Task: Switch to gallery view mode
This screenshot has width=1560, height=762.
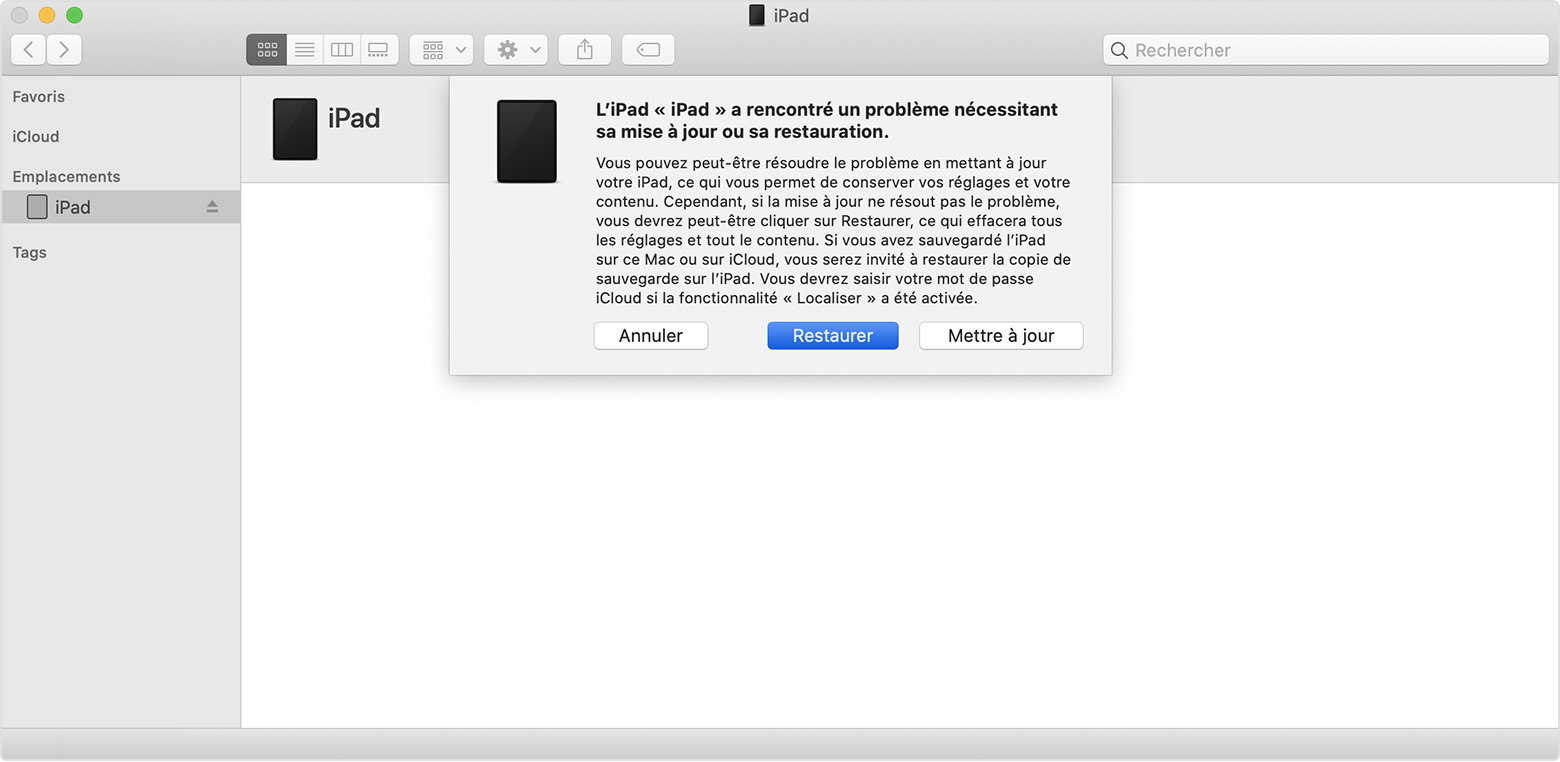Action: click(x=379, y=50)
